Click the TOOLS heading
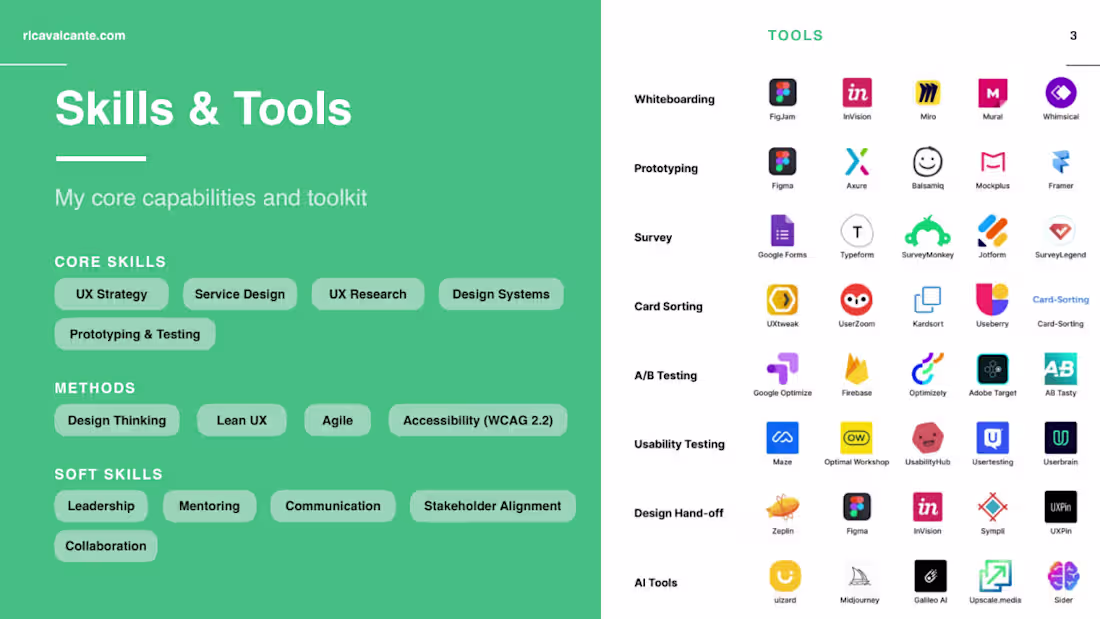This screenshot has height=619, width=1100. click(x=796, y=35)
